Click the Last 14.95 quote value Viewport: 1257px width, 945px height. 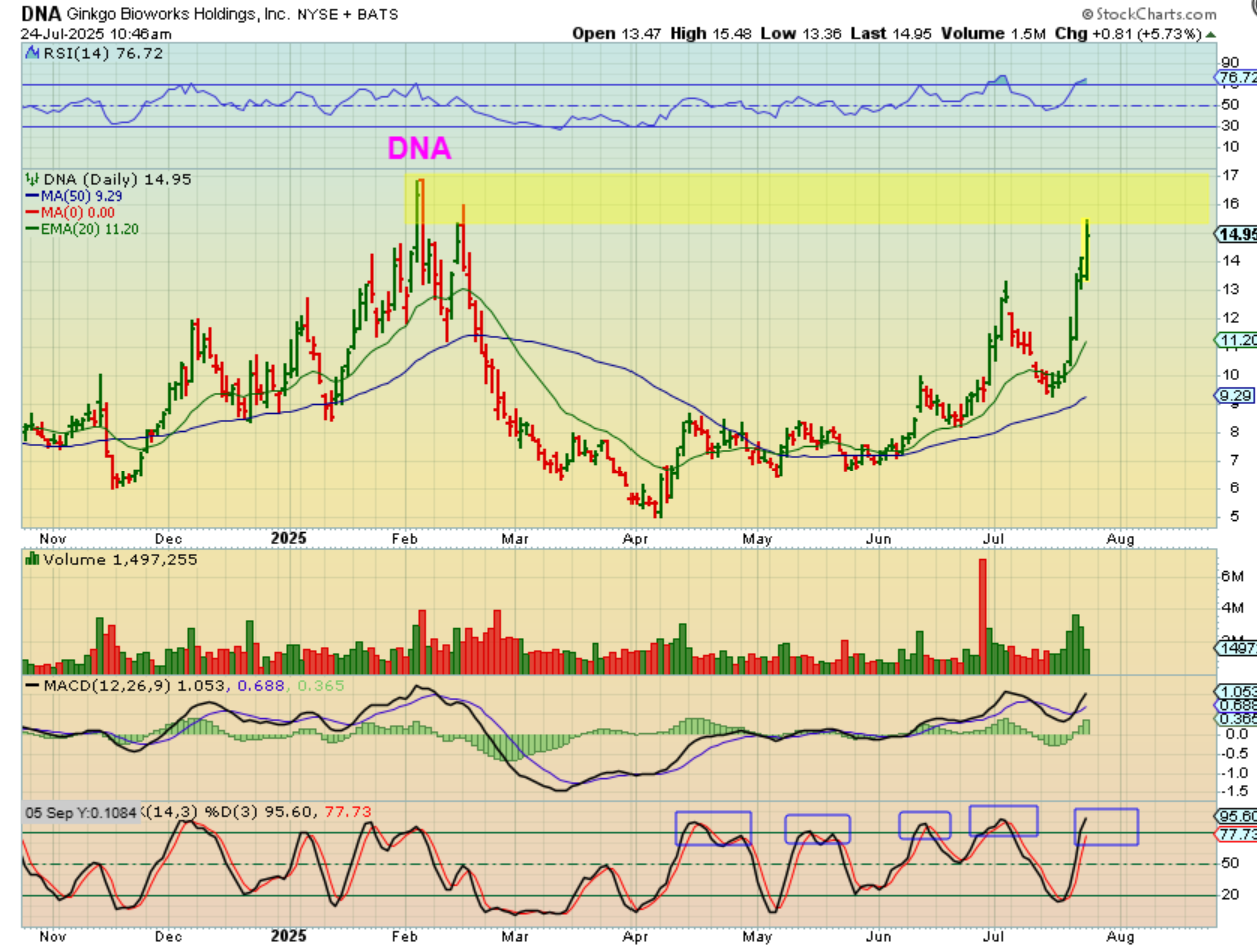[882, 33]
